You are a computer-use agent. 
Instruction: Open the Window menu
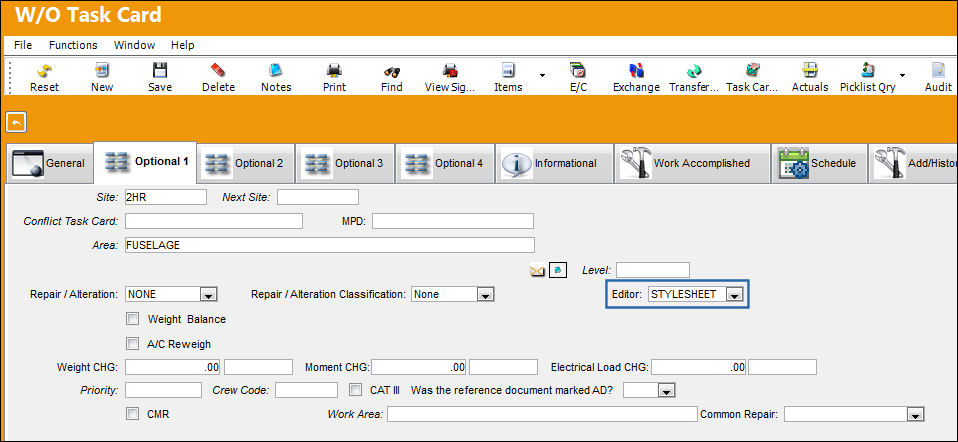tap(134, 45)
